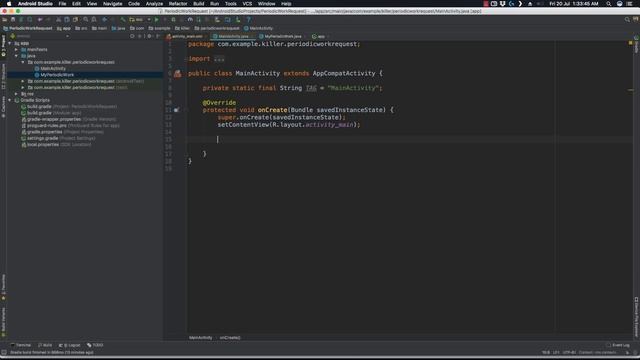Click the MainActivity breadcrumb in navigation bar

coord(258,29)
